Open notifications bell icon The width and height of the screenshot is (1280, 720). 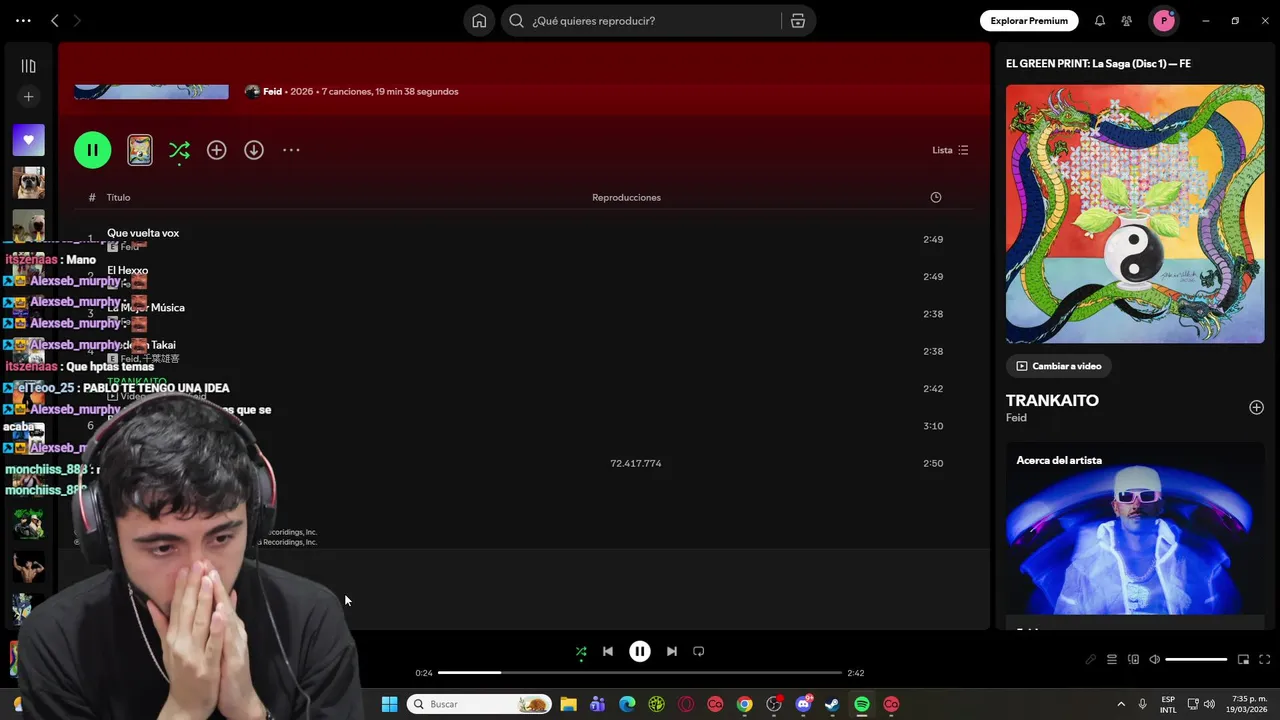point(1100,21)
